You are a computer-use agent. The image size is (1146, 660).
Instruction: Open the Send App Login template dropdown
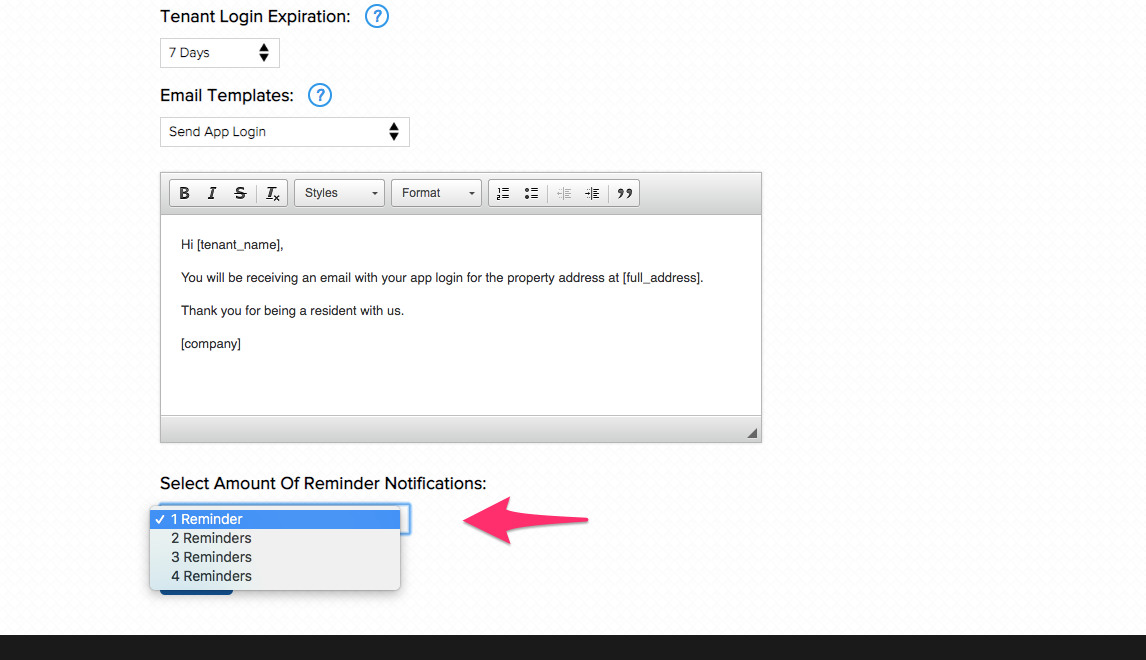point(284,132)
